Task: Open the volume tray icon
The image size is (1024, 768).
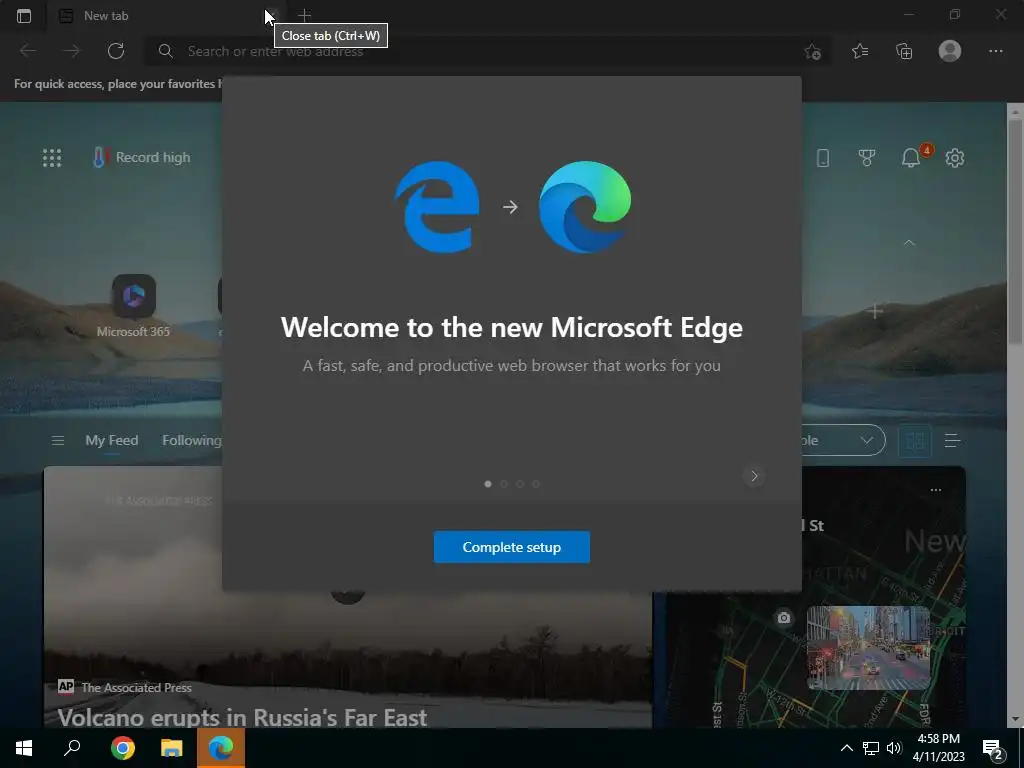Action: tap(894, 748)
